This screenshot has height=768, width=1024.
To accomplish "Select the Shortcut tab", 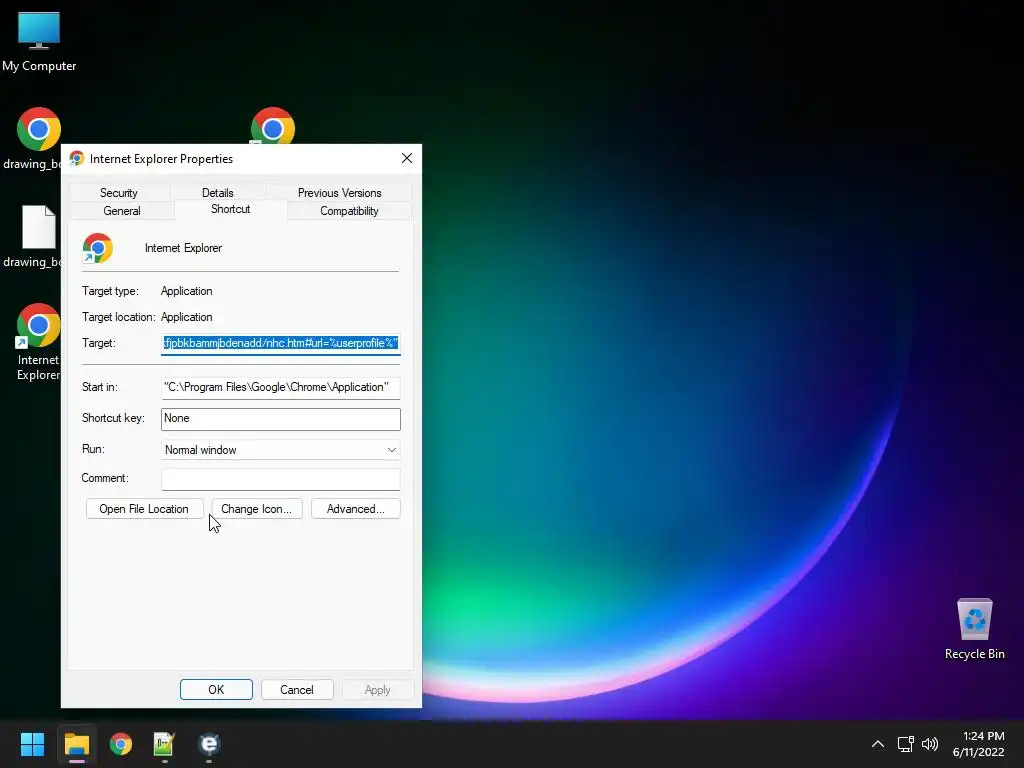I will click(x=231, y=209).
